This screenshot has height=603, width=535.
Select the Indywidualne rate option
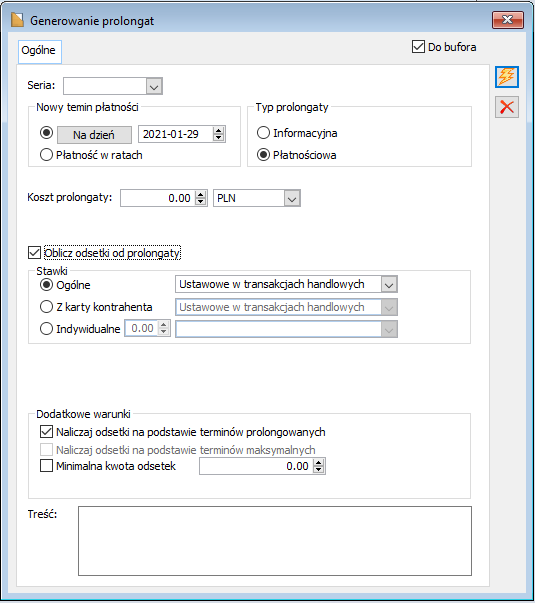point(46,329)
